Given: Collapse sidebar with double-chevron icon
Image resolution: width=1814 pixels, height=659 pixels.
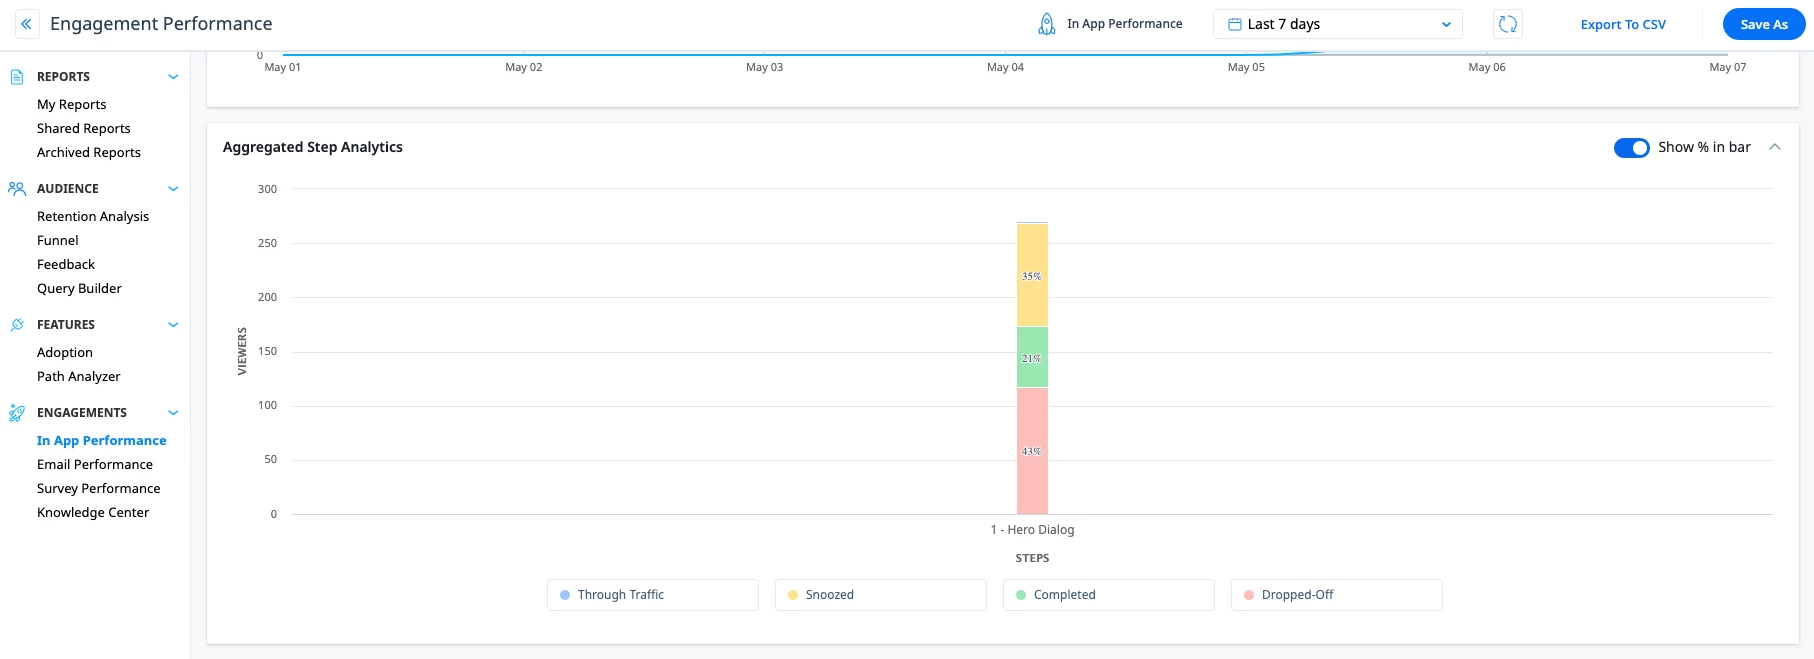Looking at the screenshot, I should tap(26, 24).
